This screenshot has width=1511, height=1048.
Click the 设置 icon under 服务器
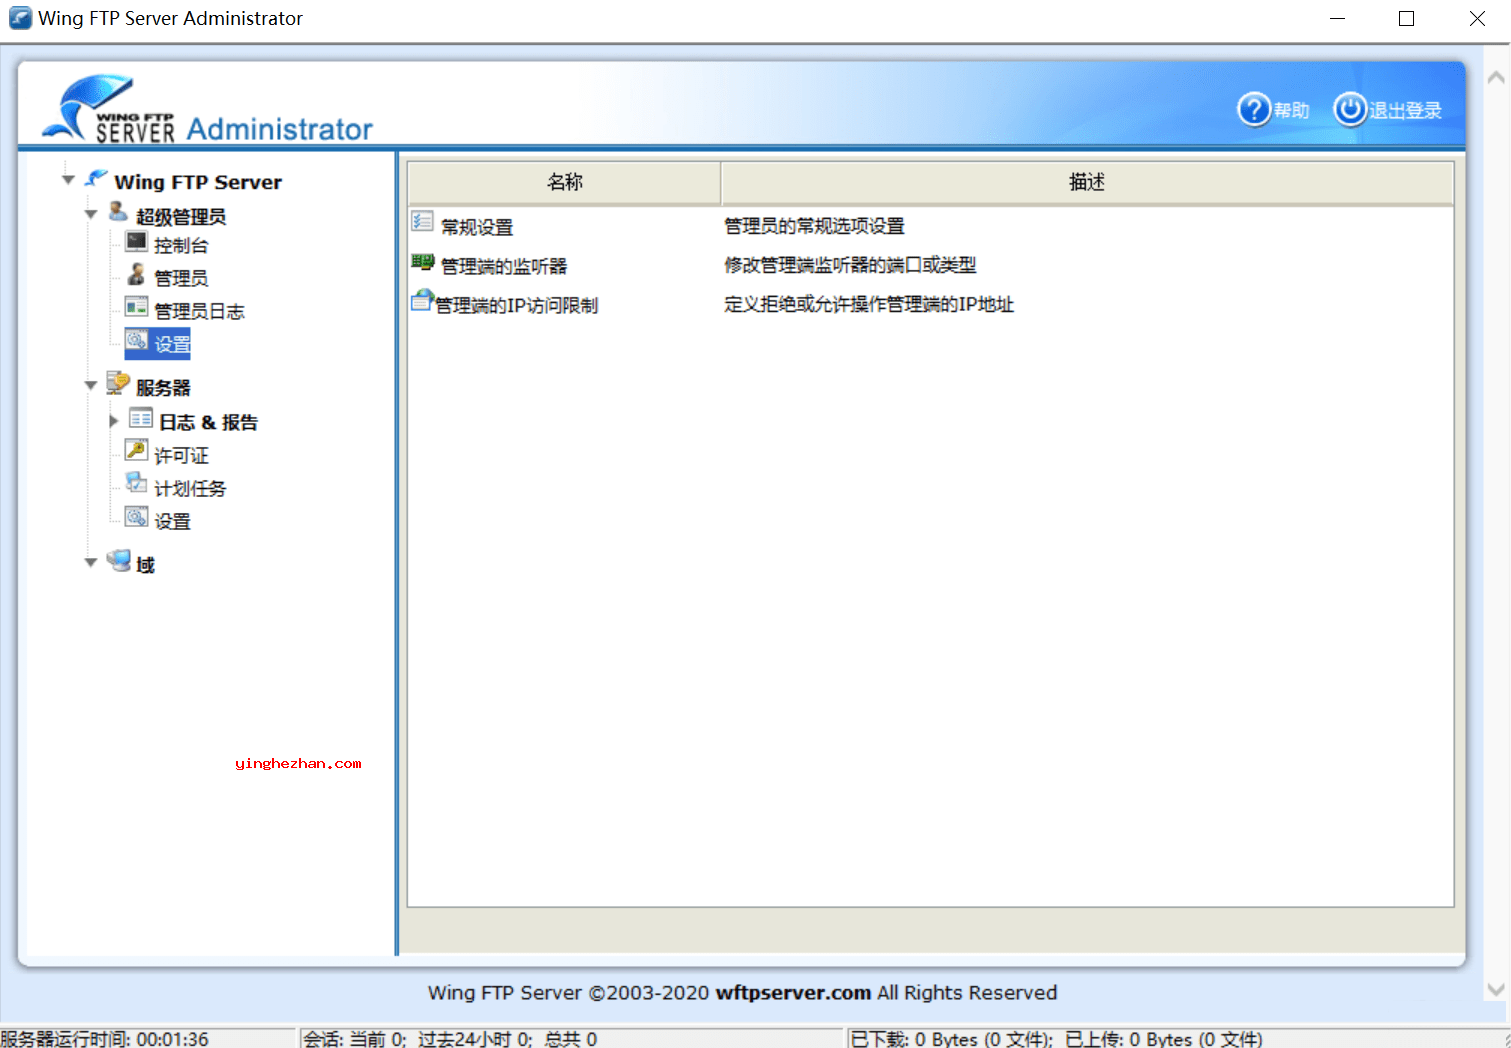coord(136,517)
